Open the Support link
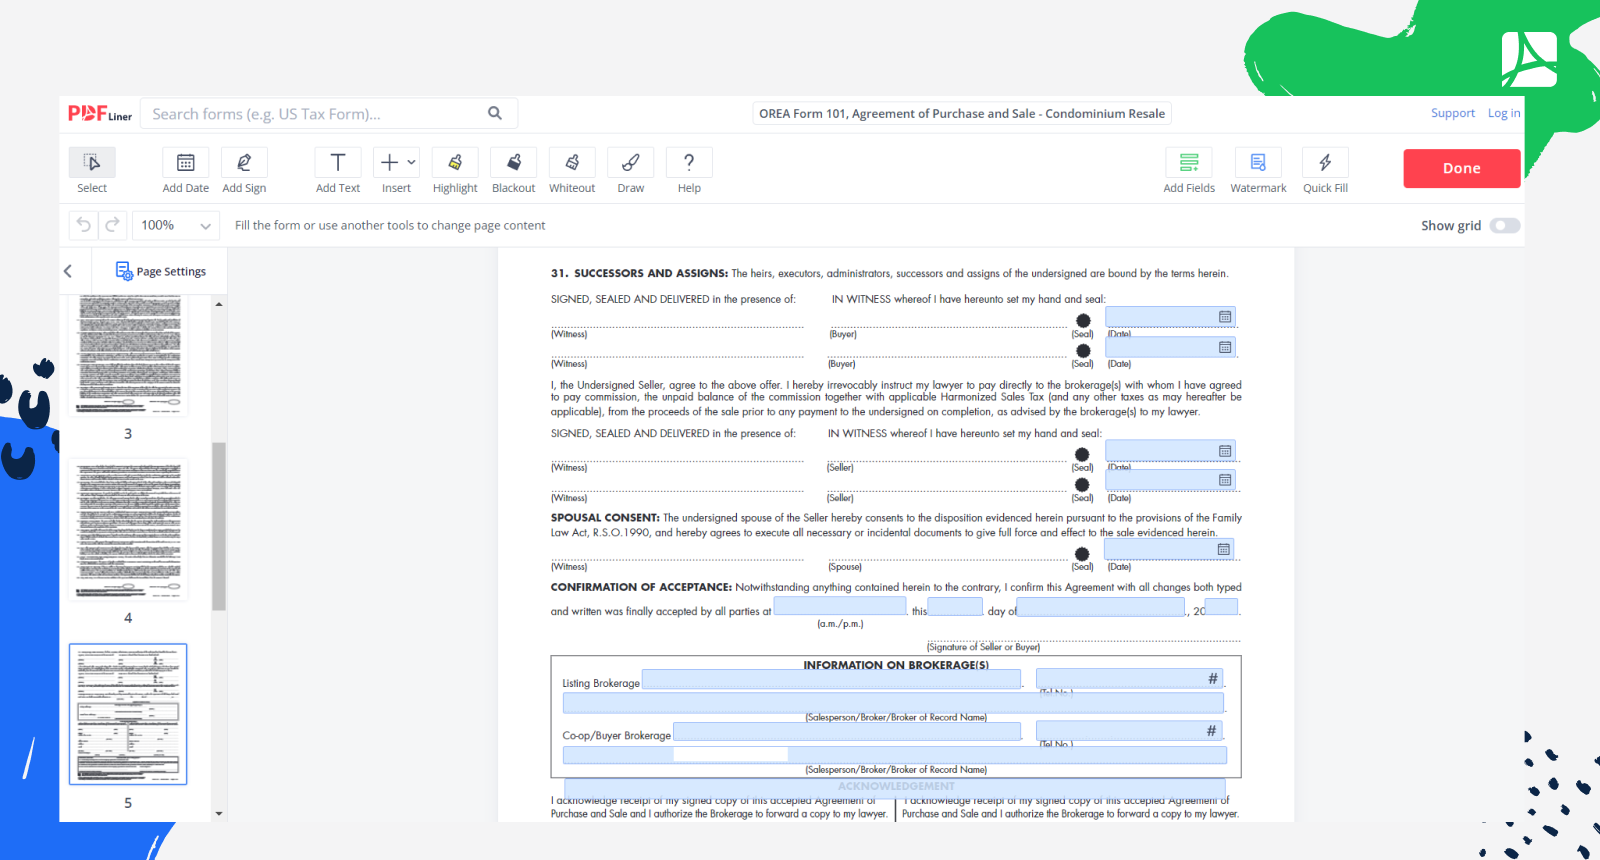The width and height of the screenshot is (1600, 860). [1452, 113]
